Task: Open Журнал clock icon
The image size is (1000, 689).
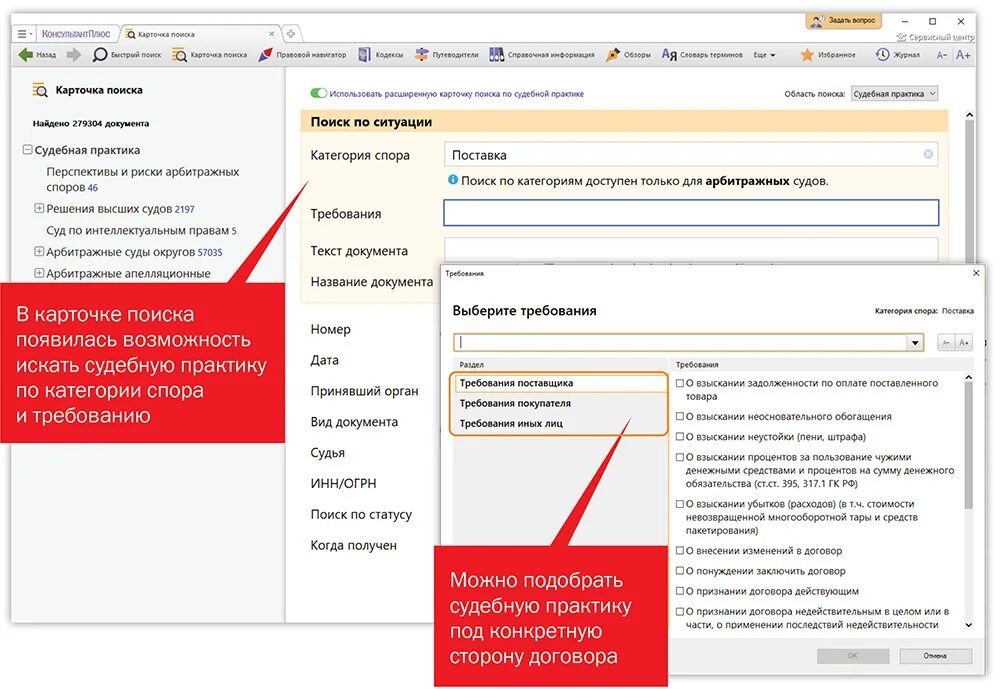Action: pyautogui.click(x=882, y=55)
